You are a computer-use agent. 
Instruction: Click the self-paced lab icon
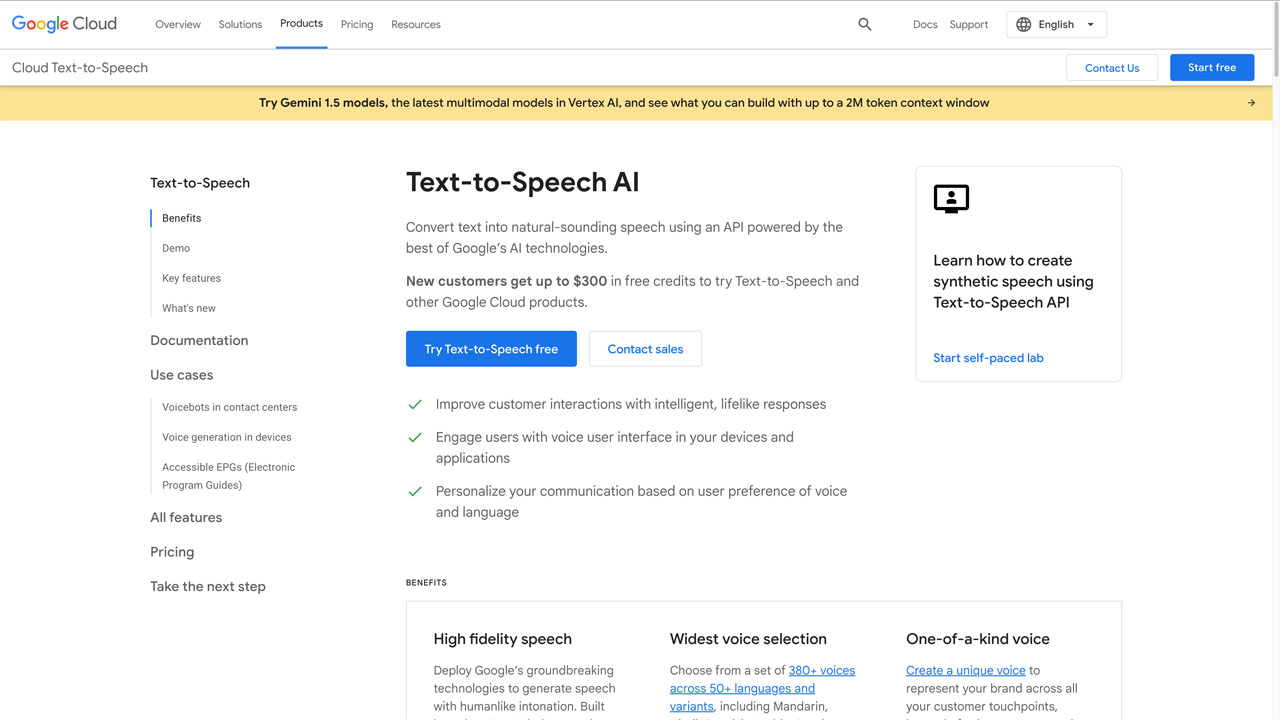pos(950,199)
